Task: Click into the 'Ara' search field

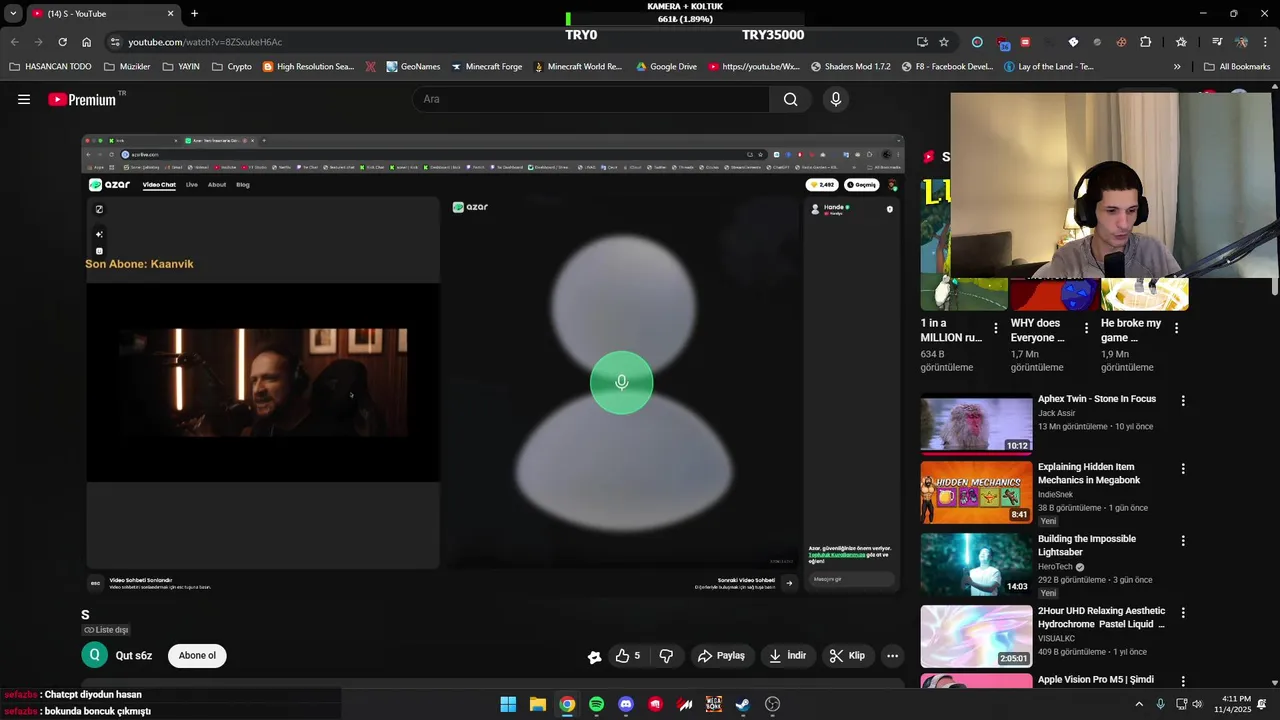Action: pyautogui.click(x=590, y=99)
